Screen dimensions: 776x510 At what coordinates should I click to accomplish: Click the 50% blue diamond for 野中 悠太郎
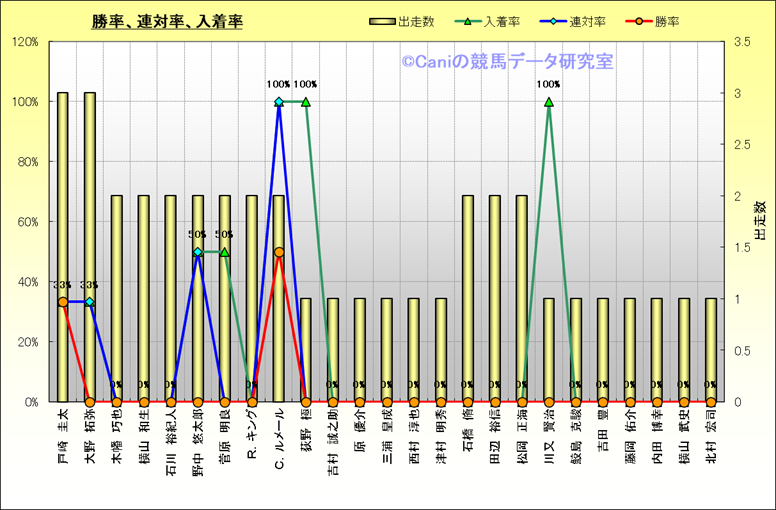198,252
